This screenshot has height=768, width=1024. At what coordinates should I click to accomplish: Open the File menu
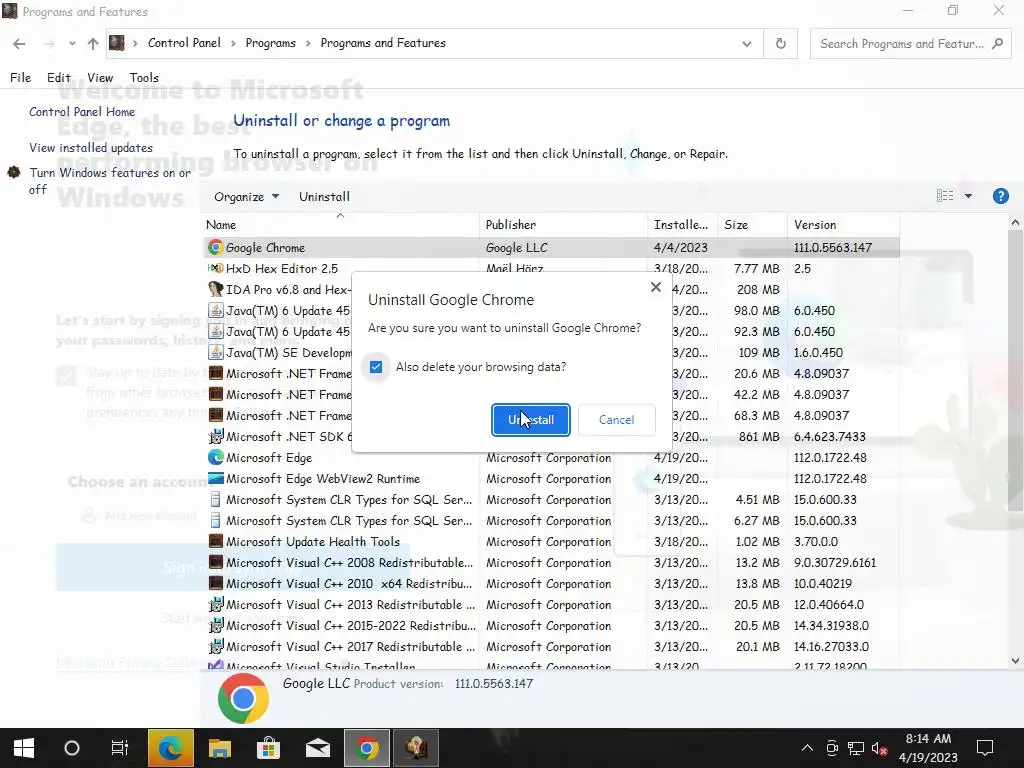click(20, 78)
